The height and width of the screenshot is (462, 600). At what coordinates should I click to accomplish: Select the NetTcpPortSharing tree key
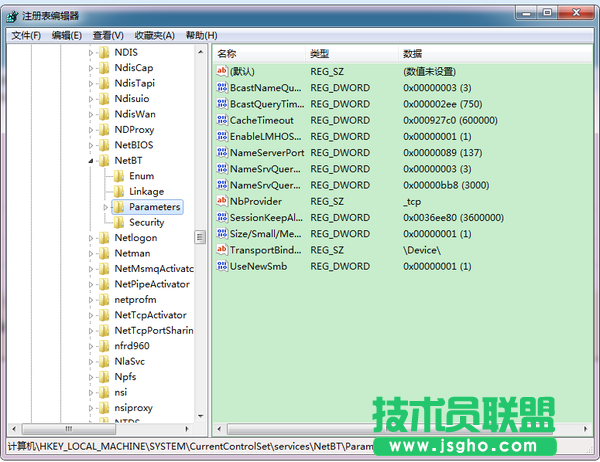pos(154,330)
